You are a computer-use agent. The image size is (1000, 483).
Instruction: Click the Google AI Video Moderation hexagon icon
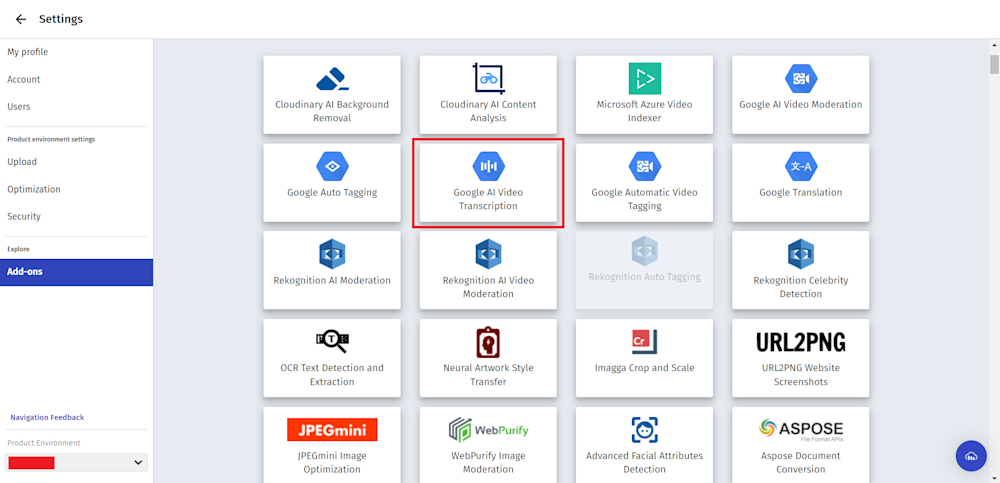(x=801, y=78)
